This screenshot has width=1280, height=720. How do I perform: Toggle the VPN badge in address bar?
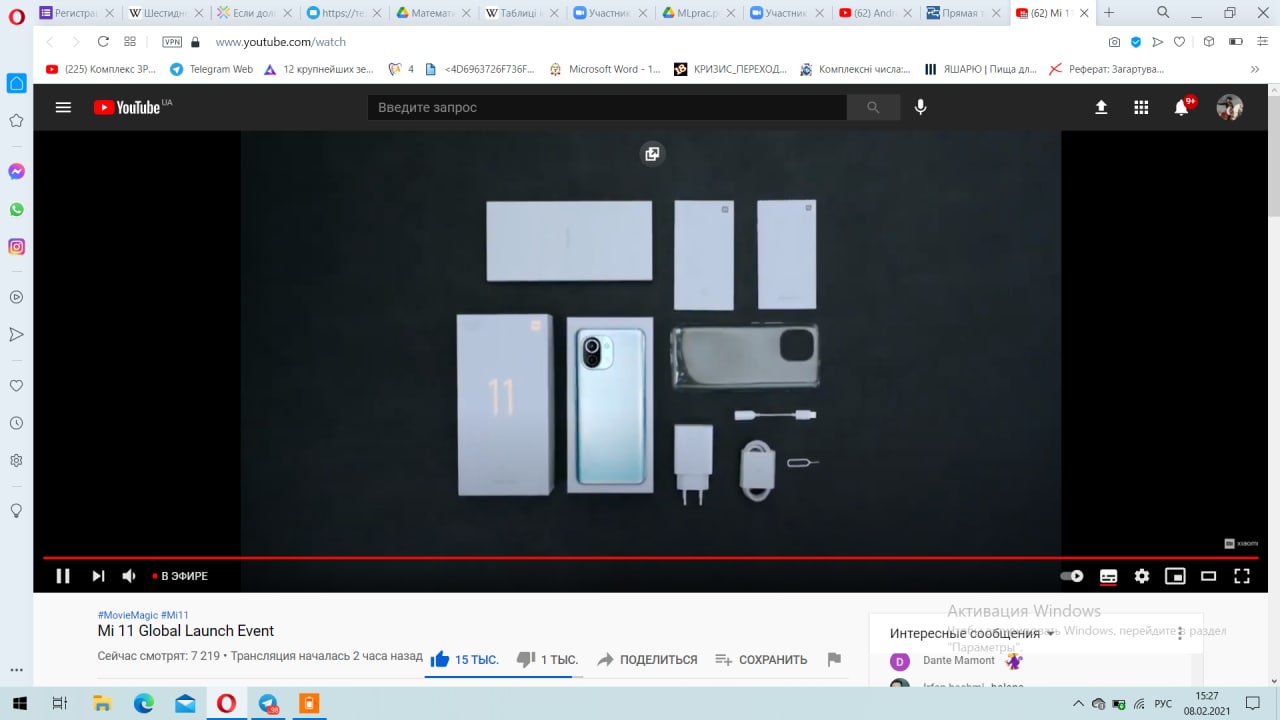tap(172, 42)
